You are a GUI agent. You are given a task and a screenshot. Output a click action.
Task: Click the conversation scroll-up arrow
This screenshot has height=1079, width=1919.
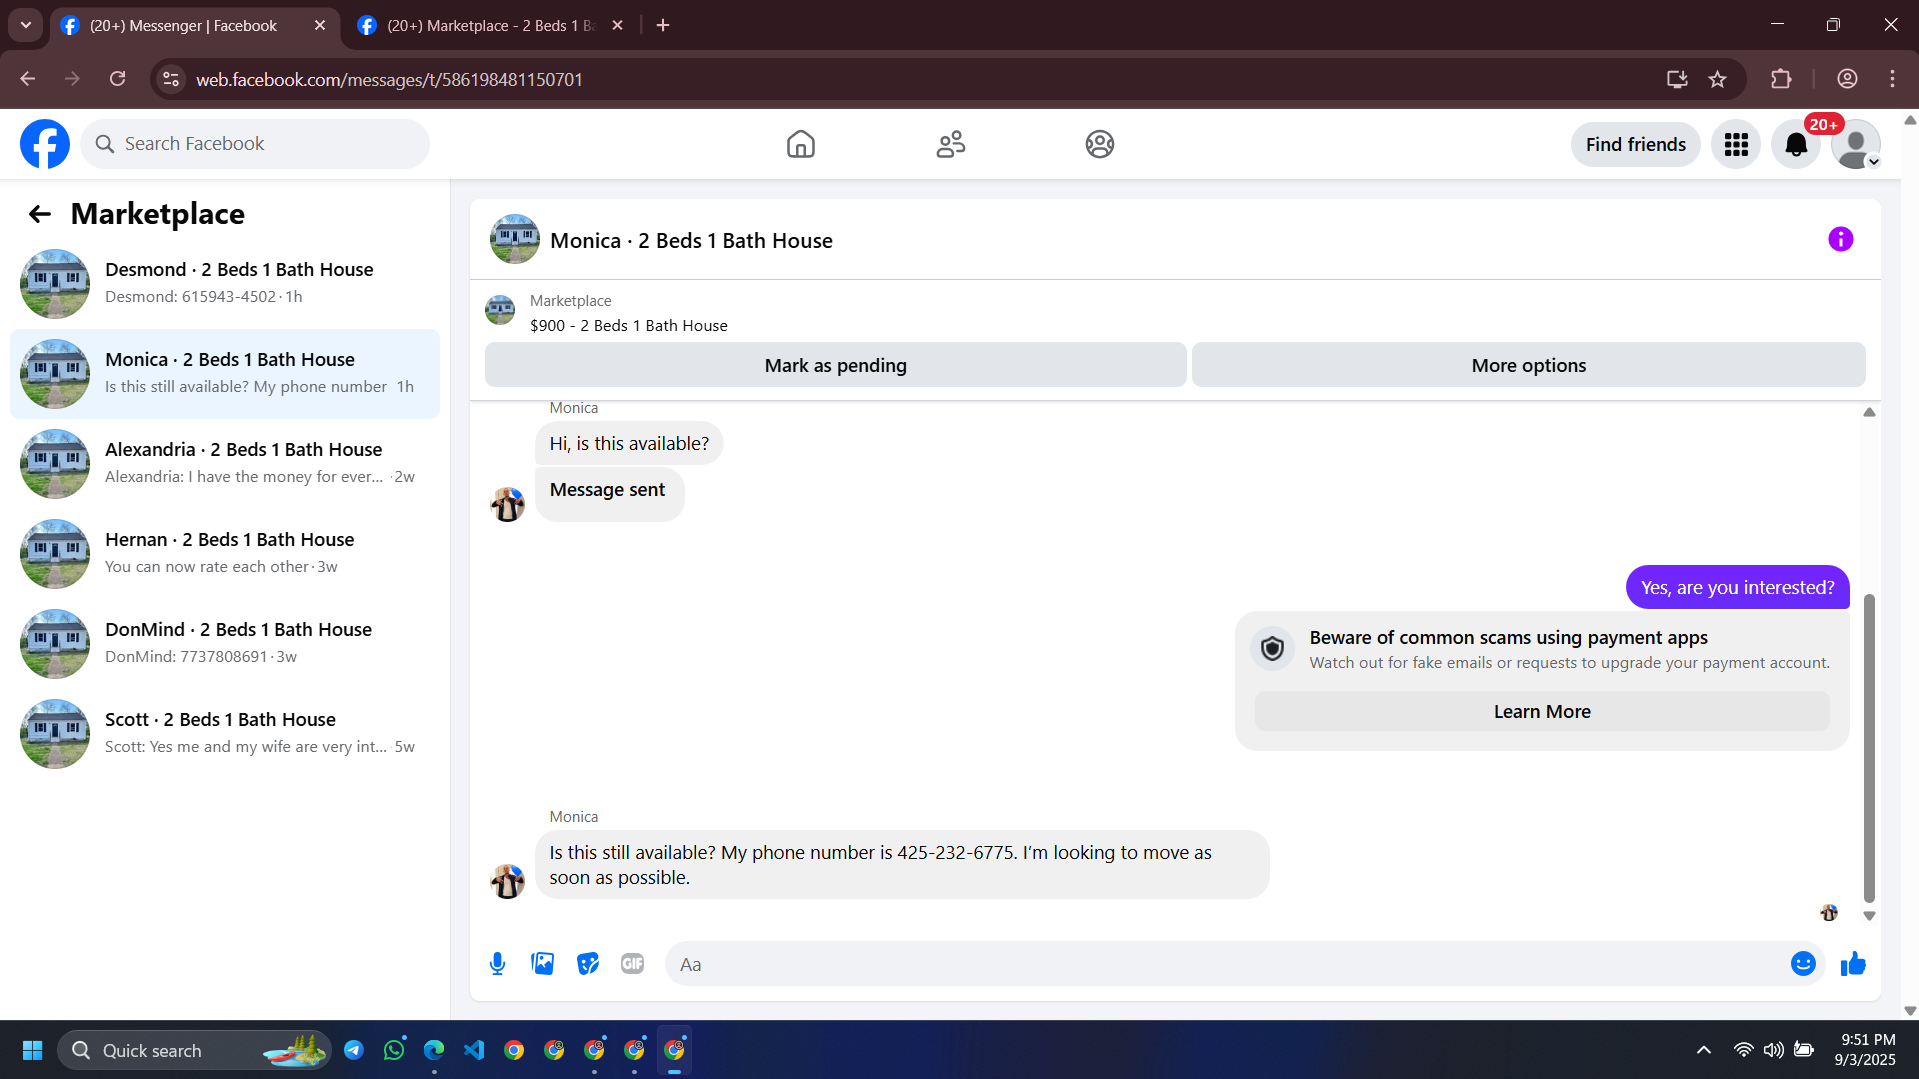coord(1869,412)
